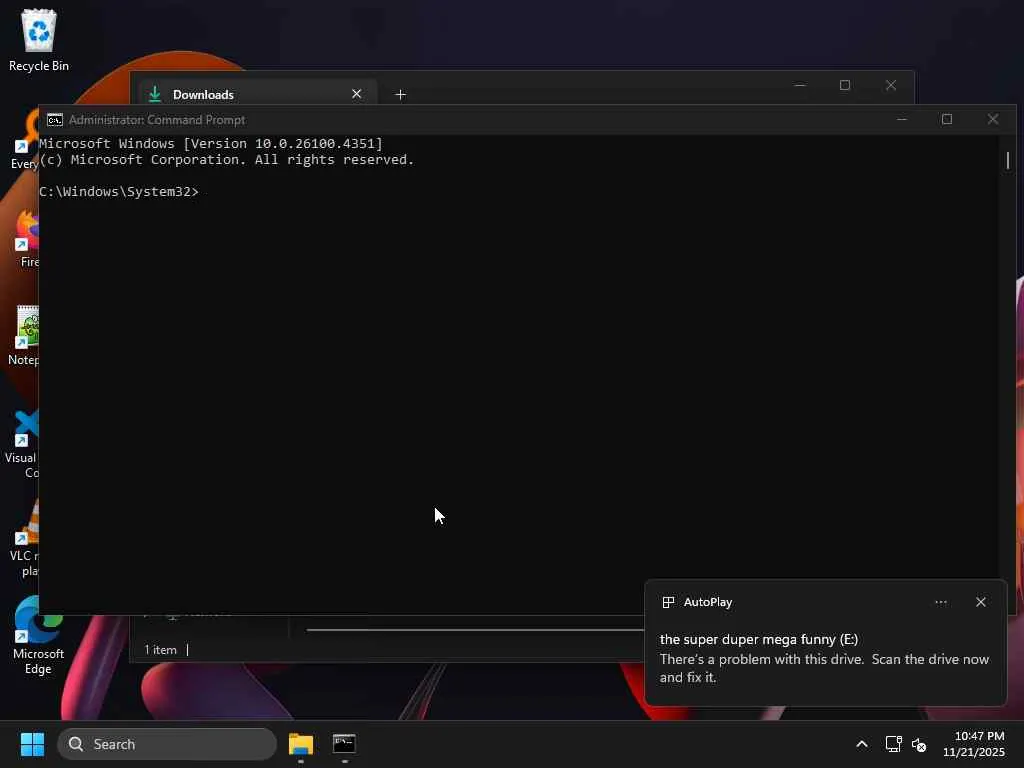Open the Windows Start menu
Viewport: 1024px width, 768px height.
32,744
